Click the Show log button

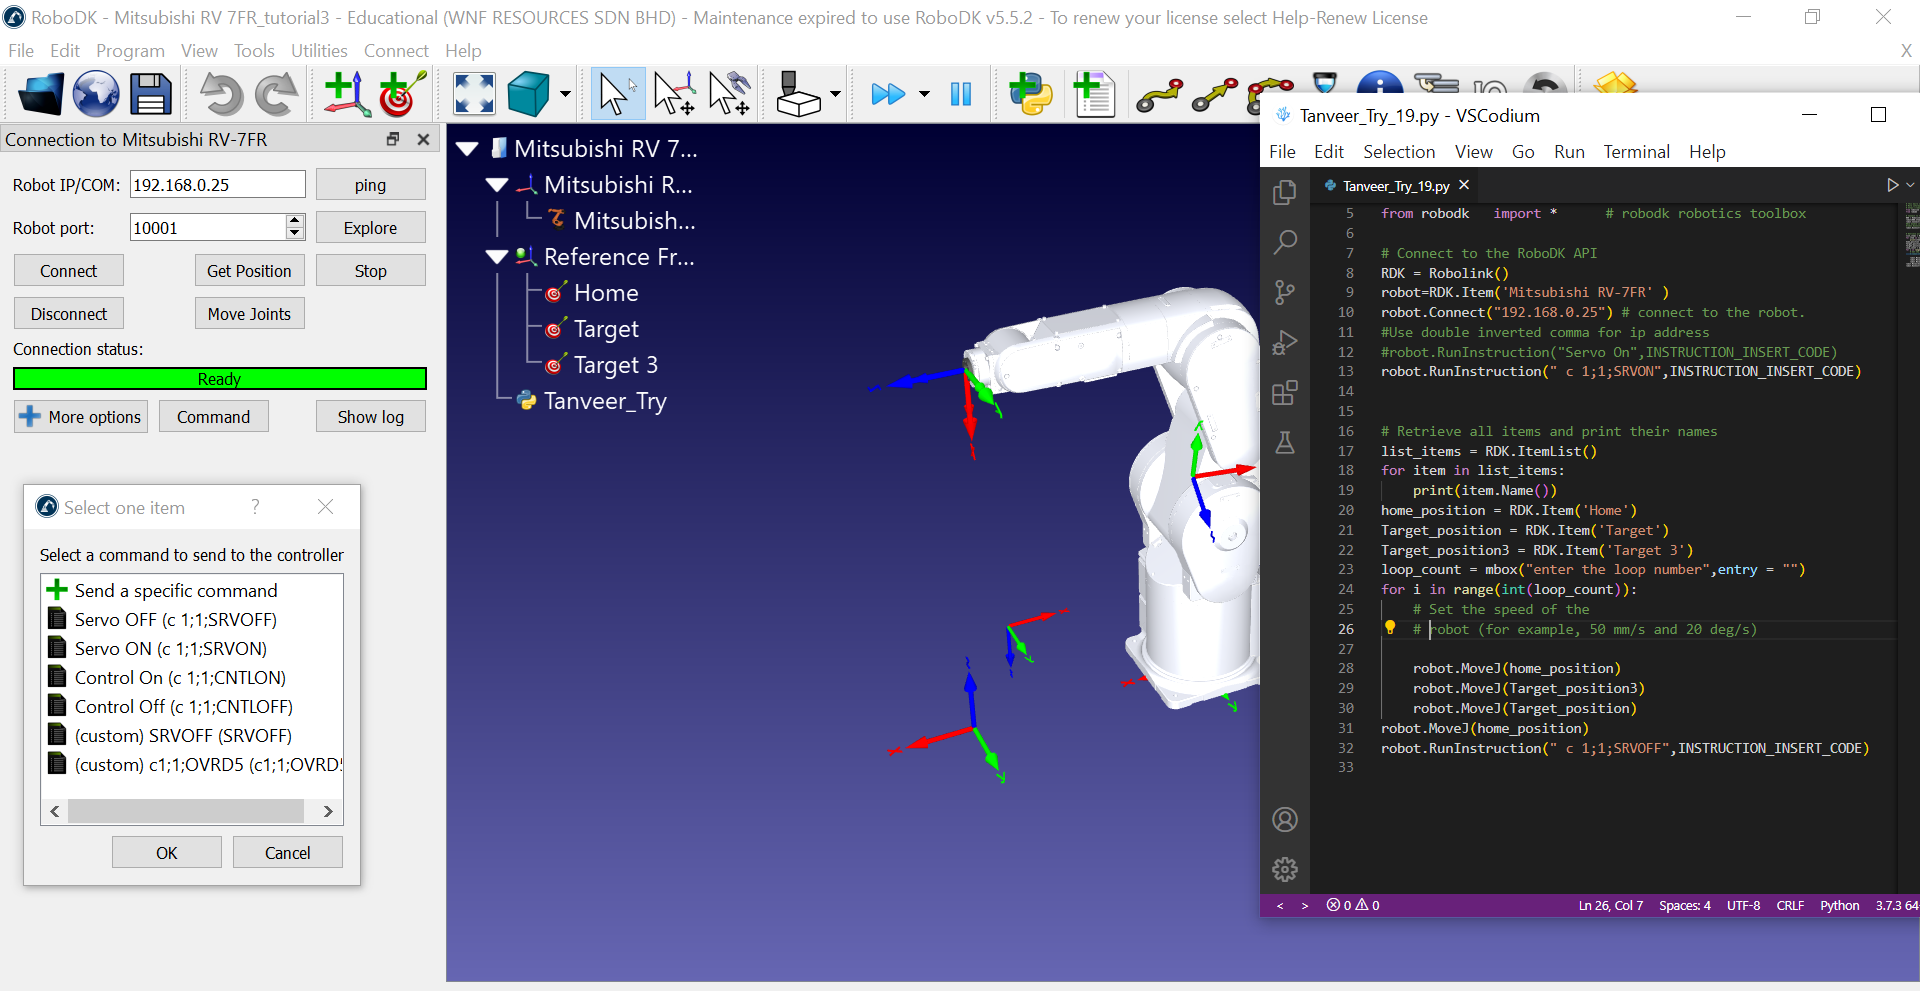pos(370,417)
